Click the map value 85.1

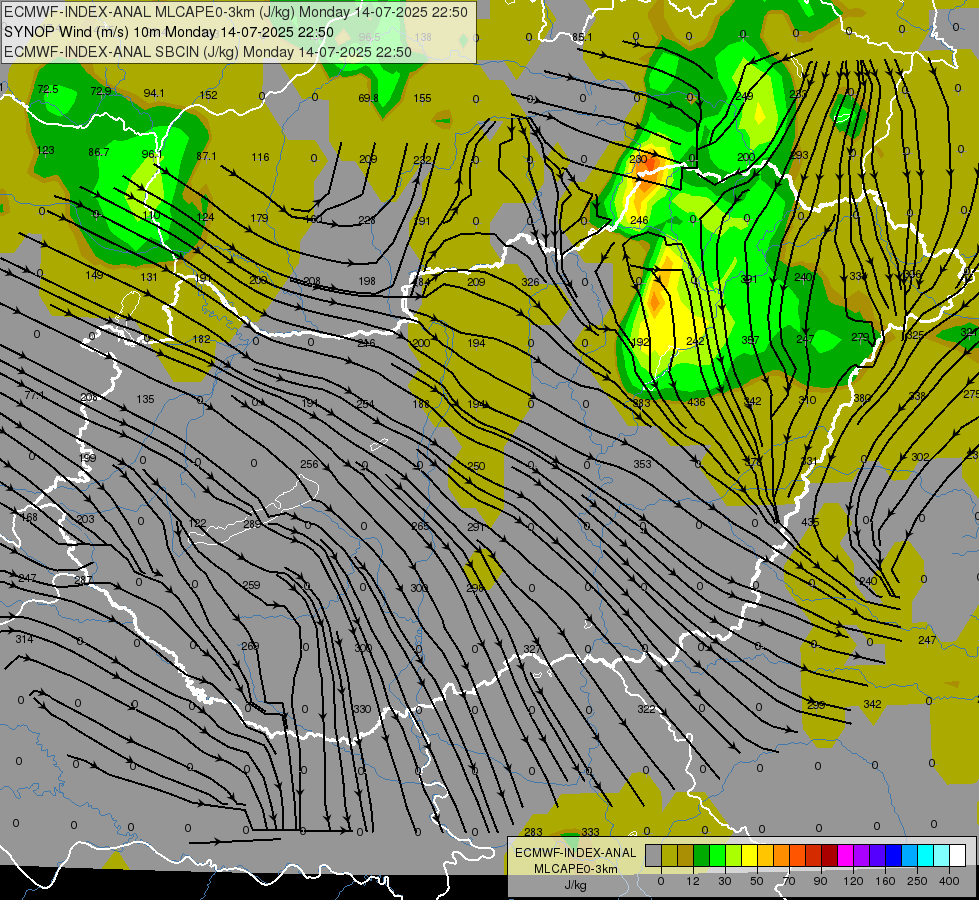coord(582,37)
